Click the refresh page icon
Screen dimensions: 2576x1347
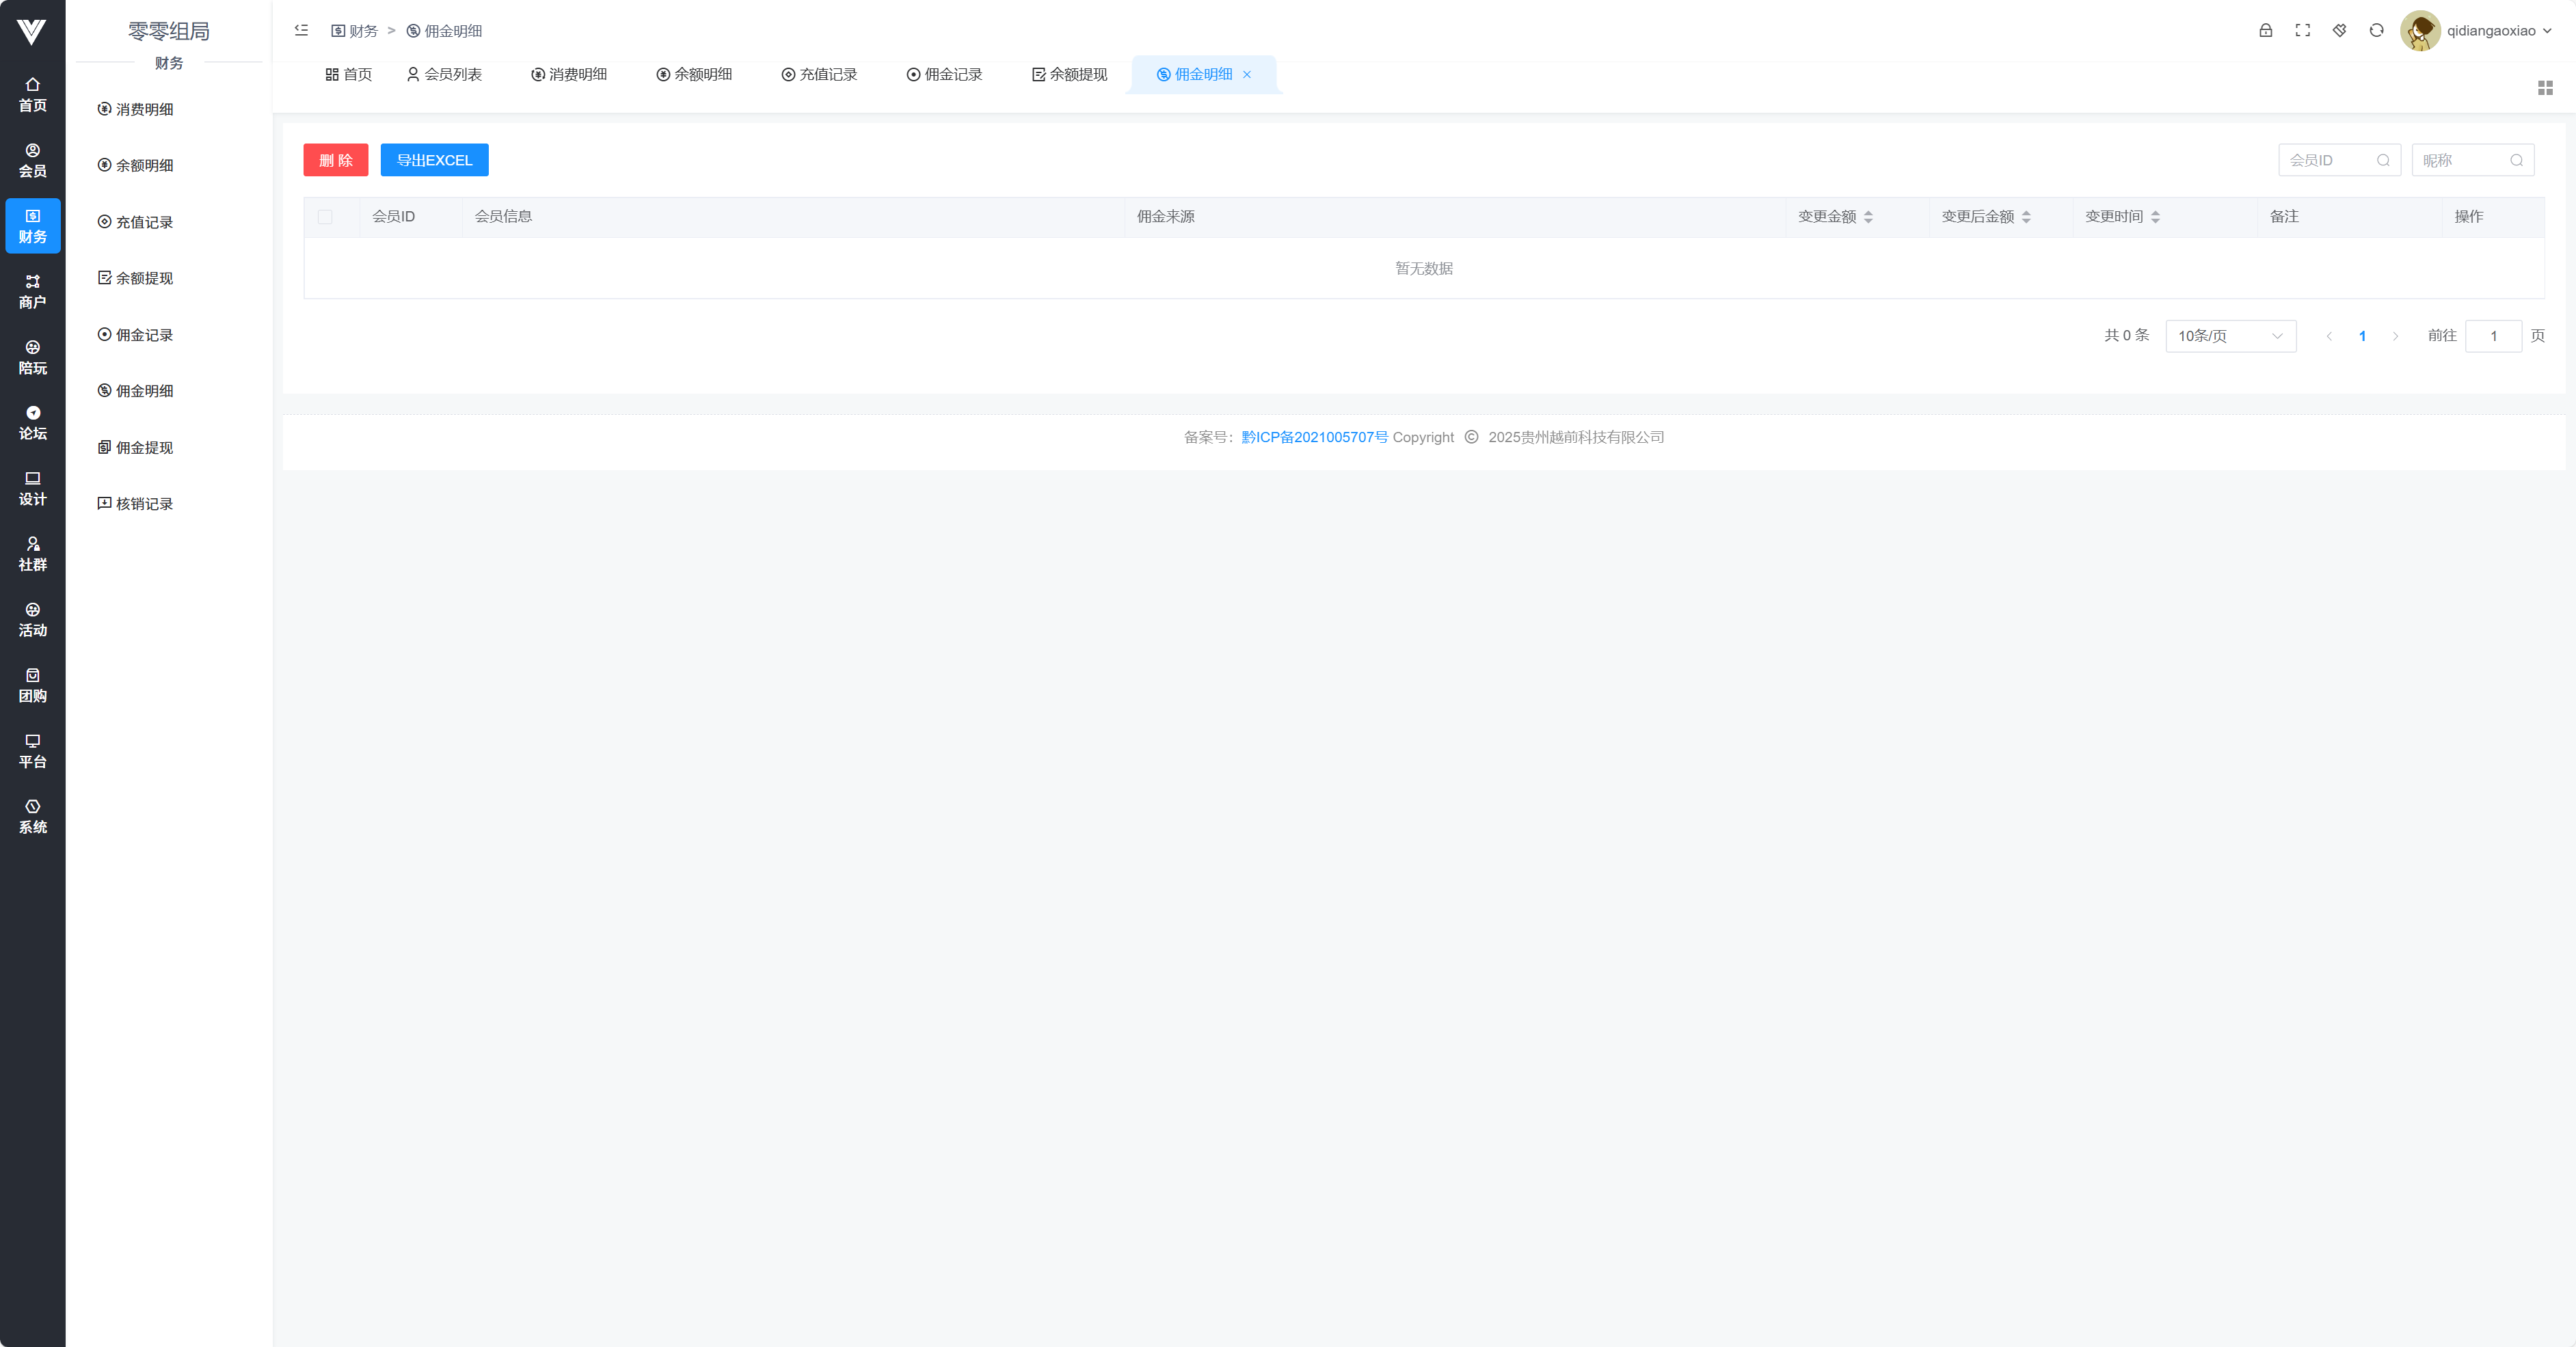tap(2376, 31)
